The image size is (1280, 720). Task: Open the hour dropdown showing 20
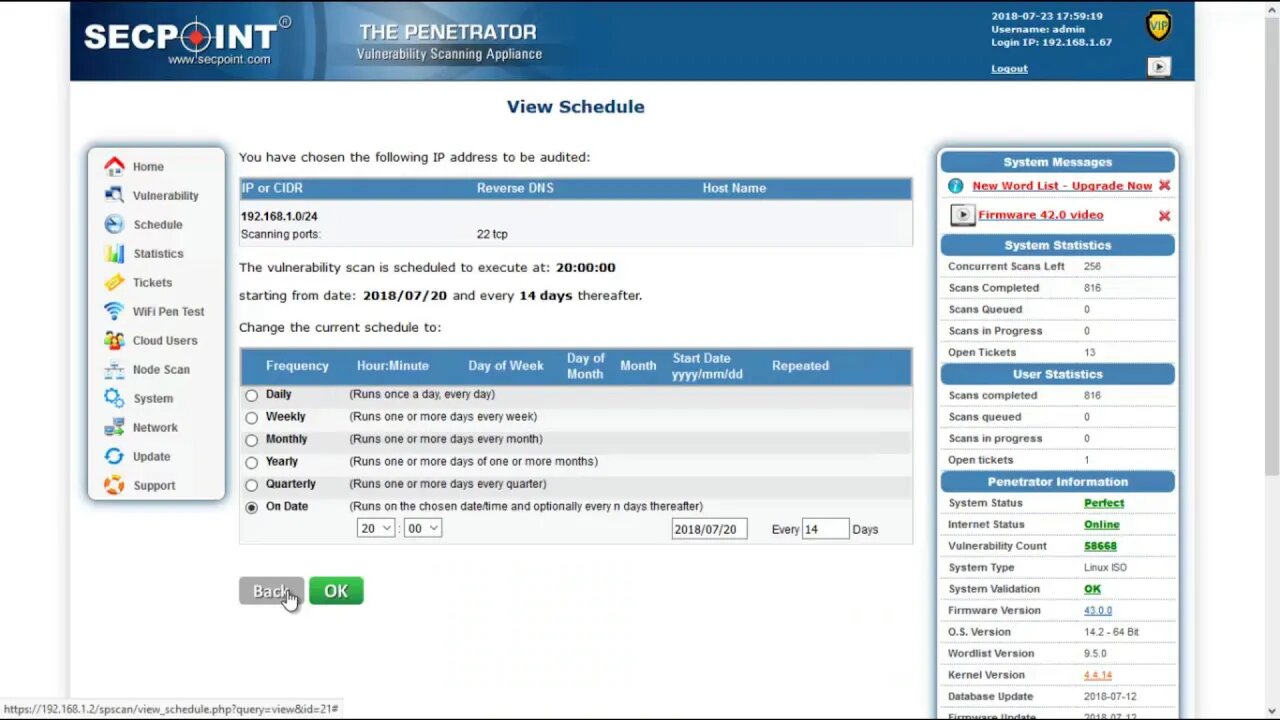(375, 528)
